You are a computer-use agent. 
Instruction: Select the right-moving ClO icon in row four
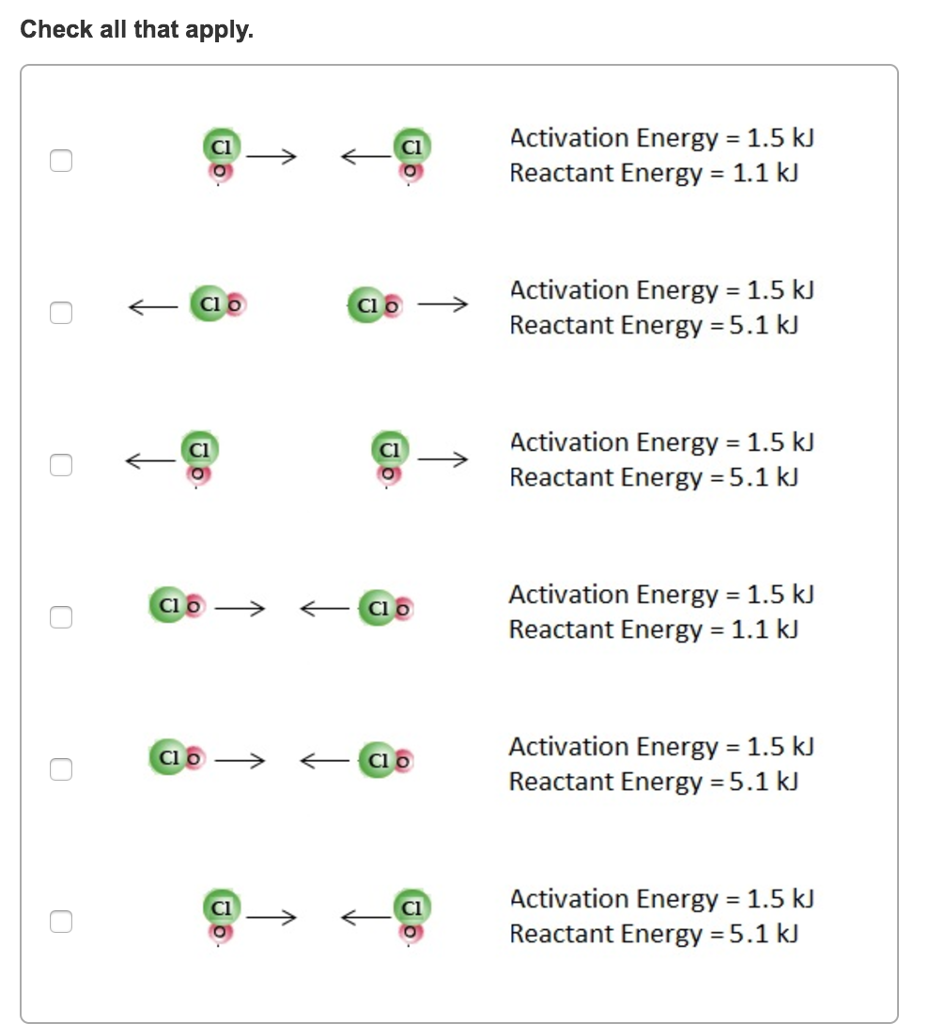(x=383, y=607)
